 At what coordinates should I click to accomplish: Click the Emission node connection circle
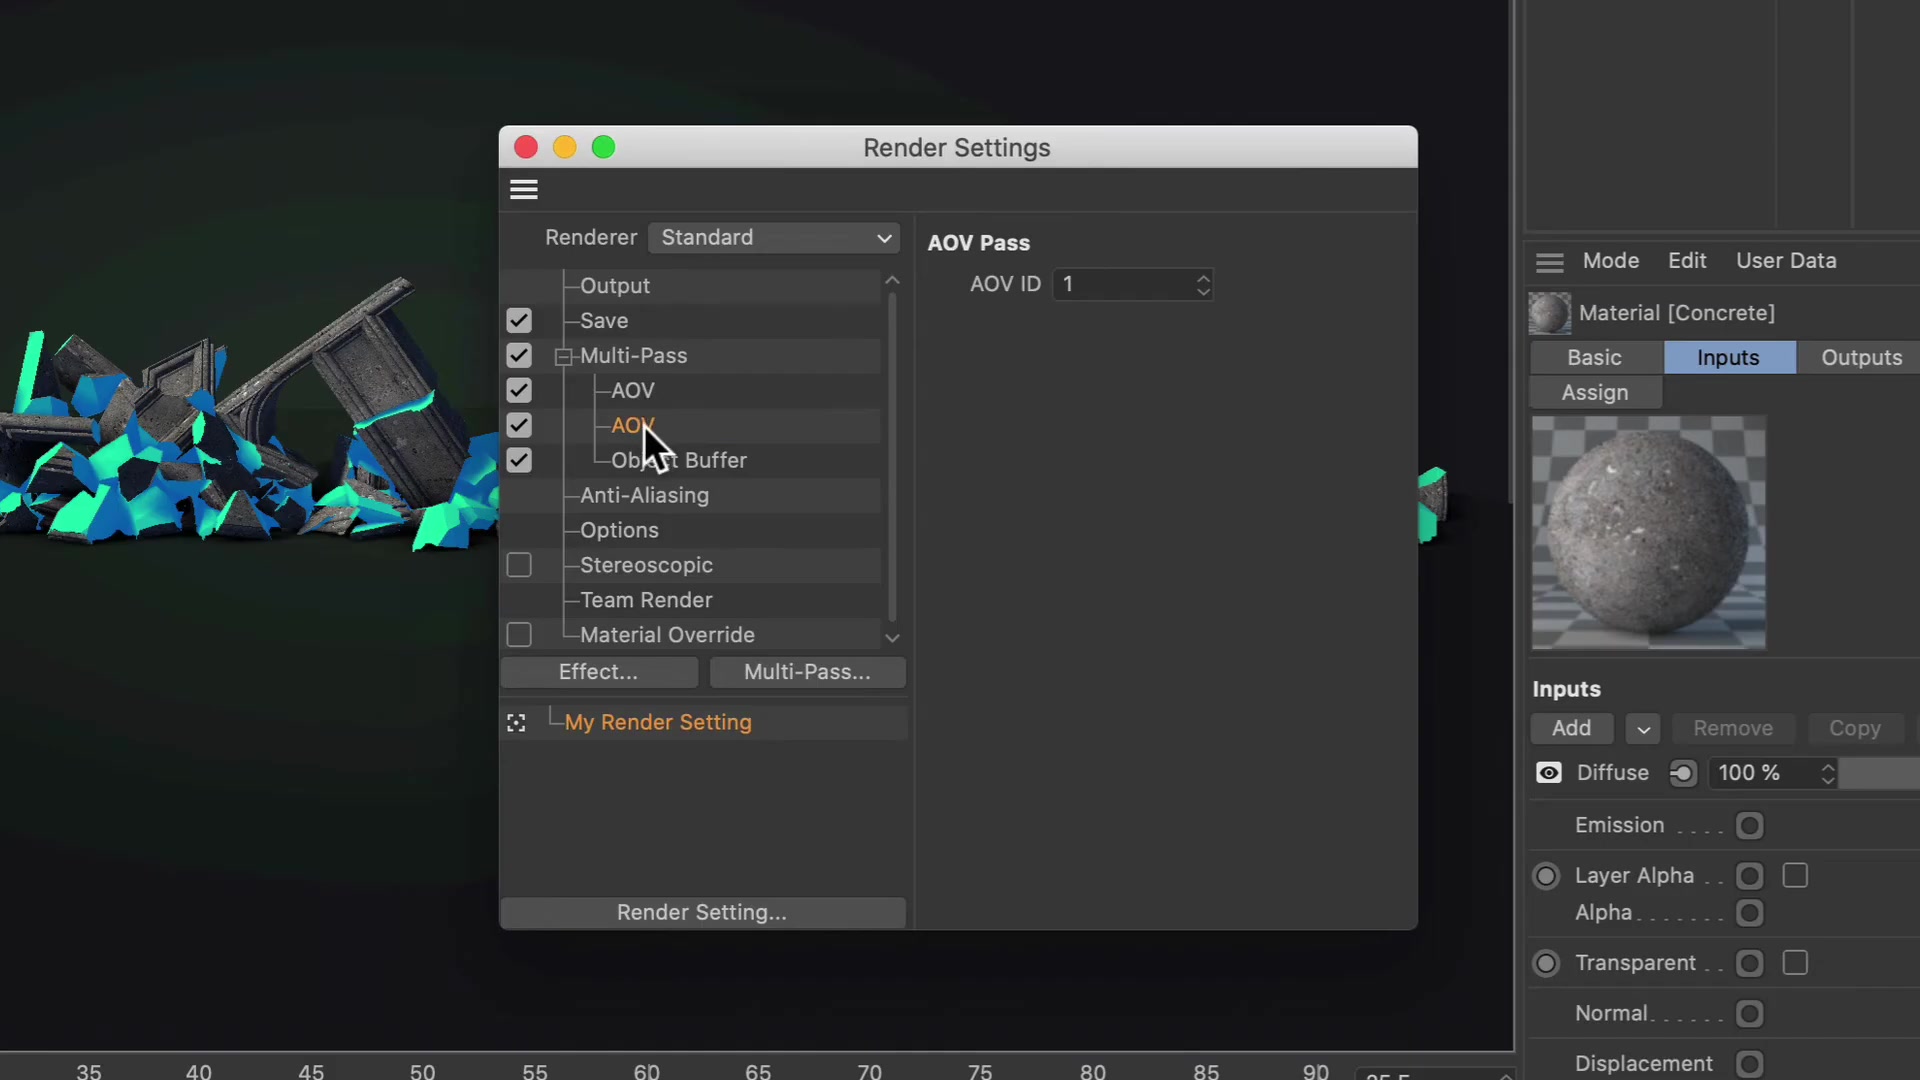pyautogui.click(x=1749, y=825)
